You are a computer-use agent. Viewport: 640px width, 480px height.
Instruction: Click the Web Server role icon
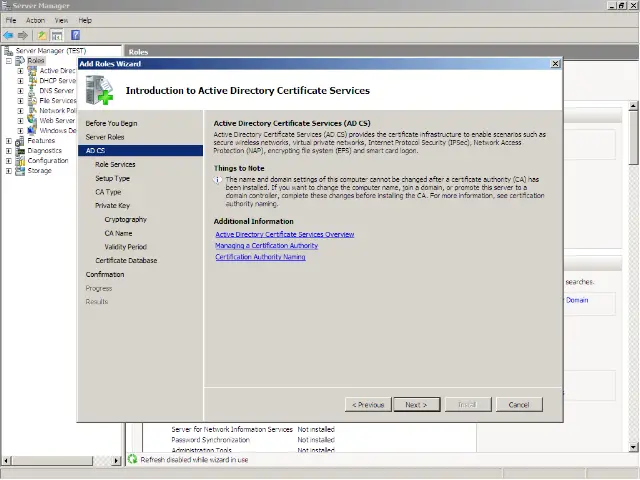(32, 120)
